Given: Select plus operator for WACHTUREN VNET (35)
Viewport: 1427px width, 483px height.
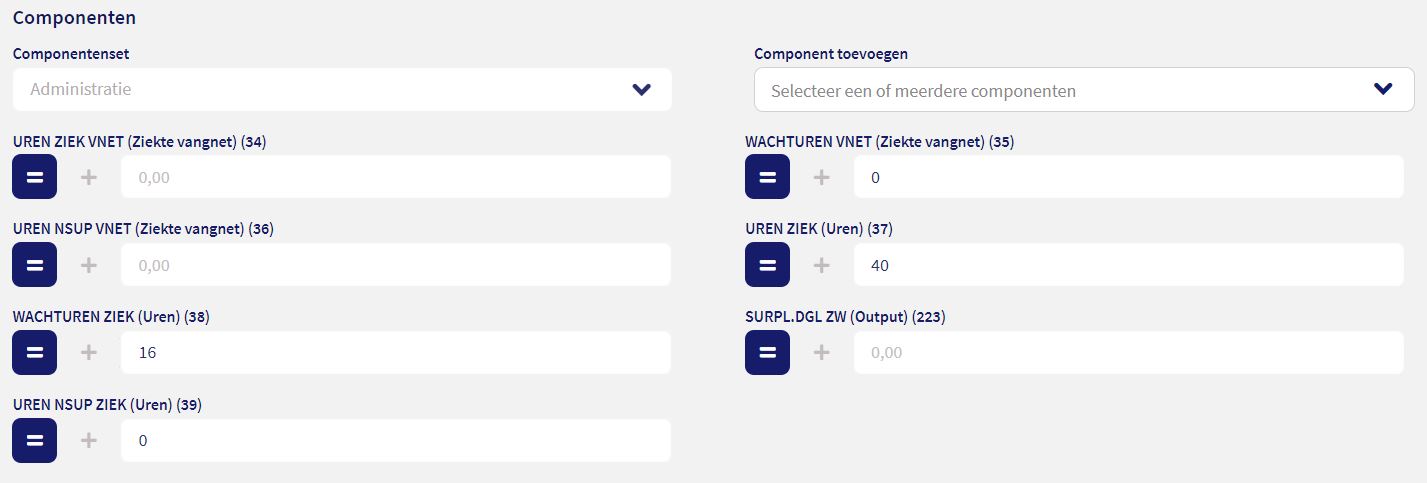Looking at the screenshot, I should coord(821,177).
